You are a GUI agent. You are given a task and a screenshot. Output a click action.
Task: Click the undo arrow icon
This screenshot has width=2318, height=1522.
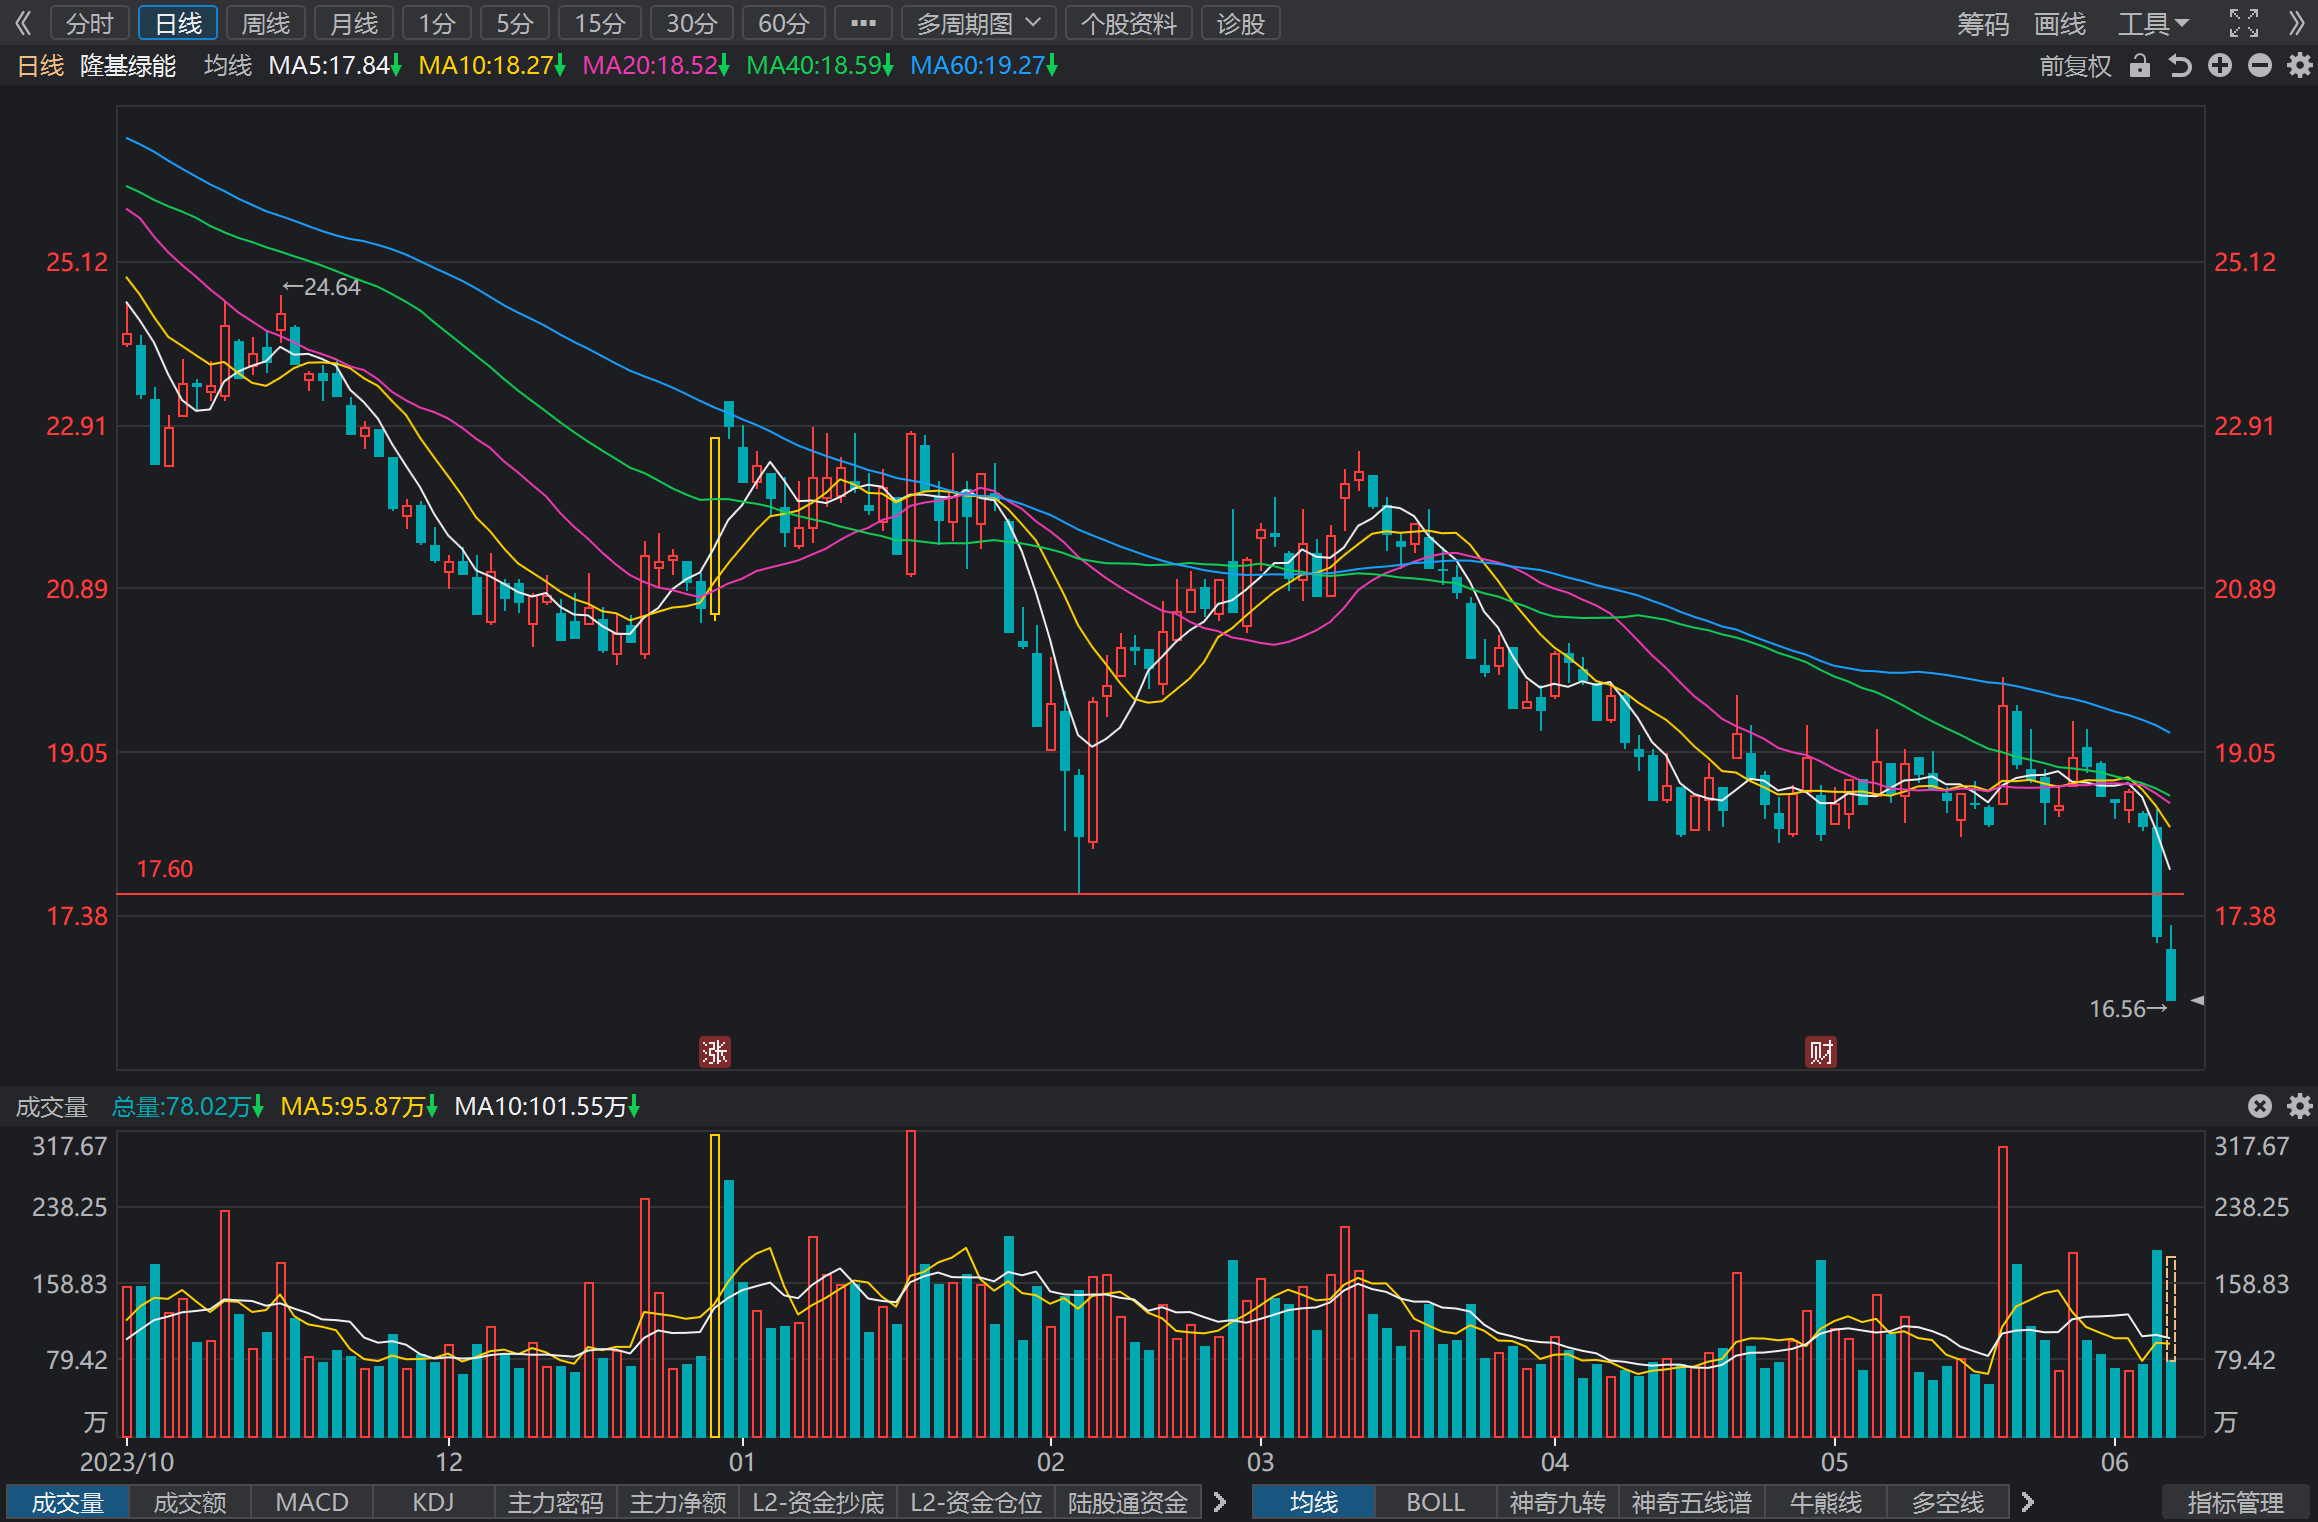click(2180, 66)
